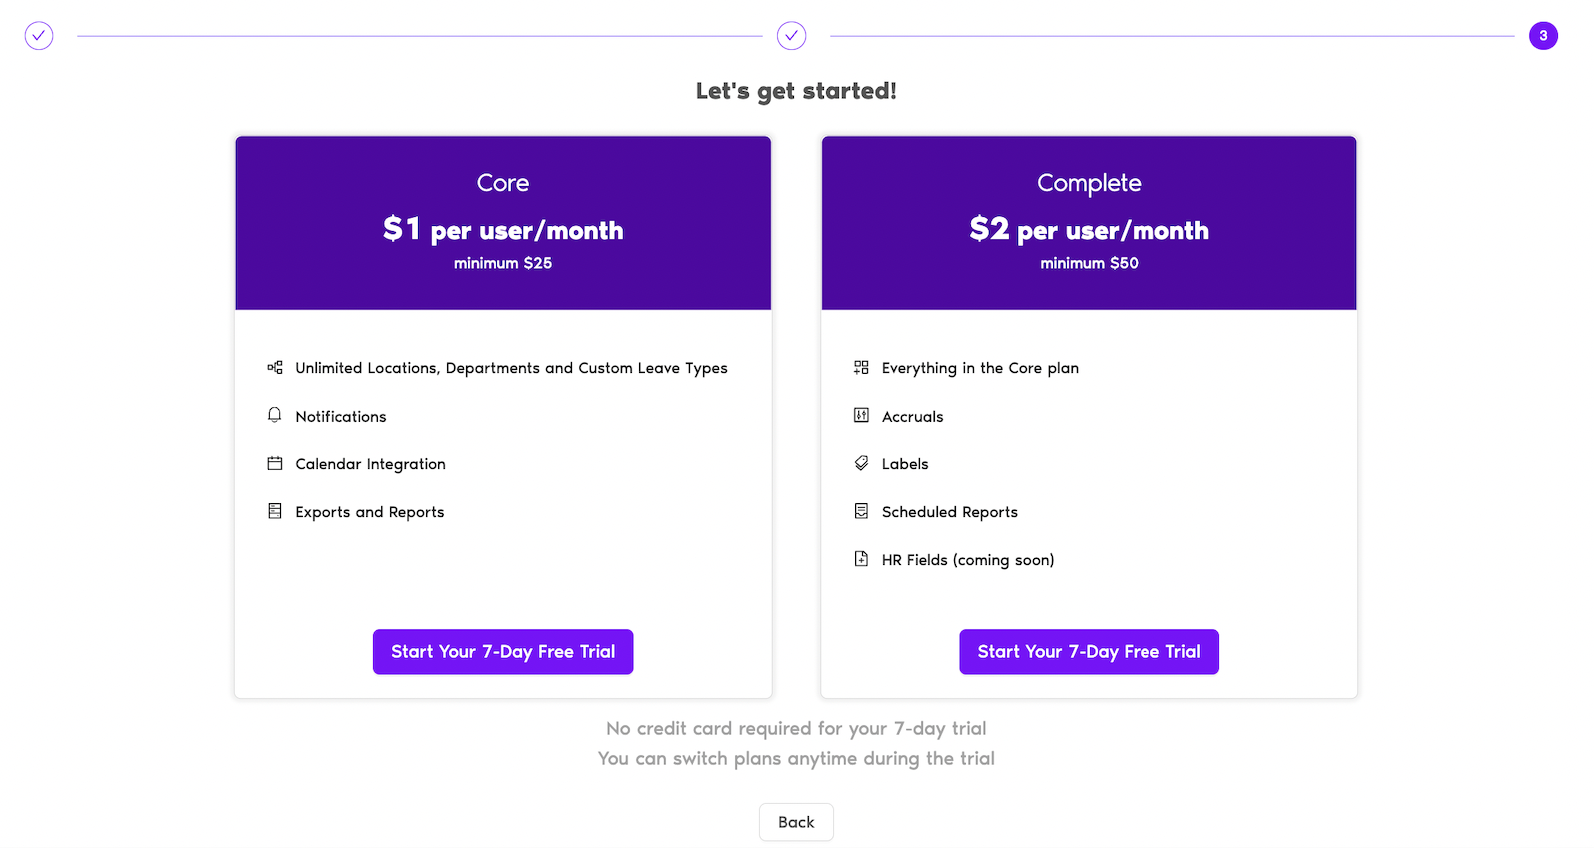
Task: Click the Labels tag icon
Action: (861, 463)
